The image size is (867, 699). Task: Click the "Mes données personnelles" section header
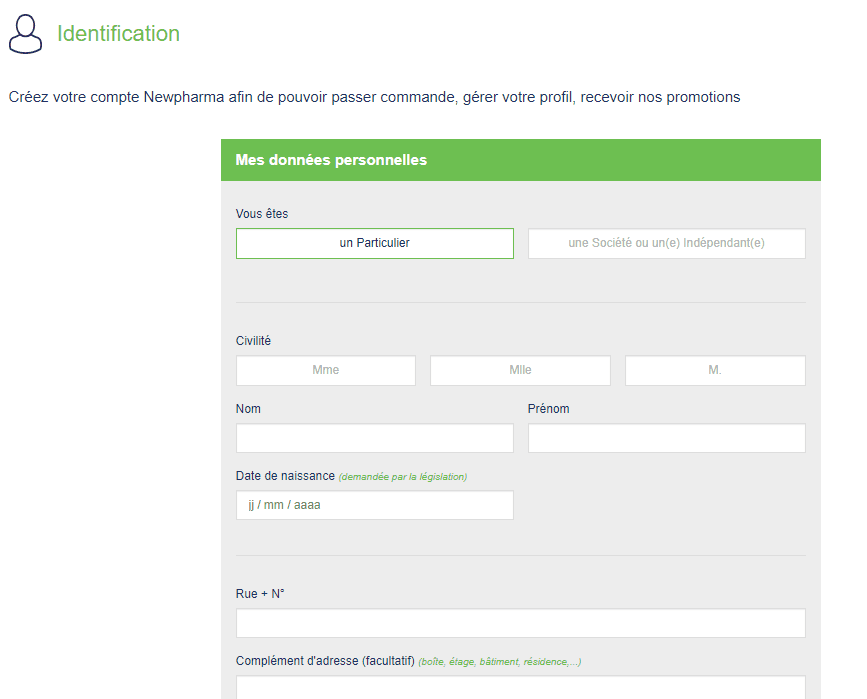pos(331,160)
